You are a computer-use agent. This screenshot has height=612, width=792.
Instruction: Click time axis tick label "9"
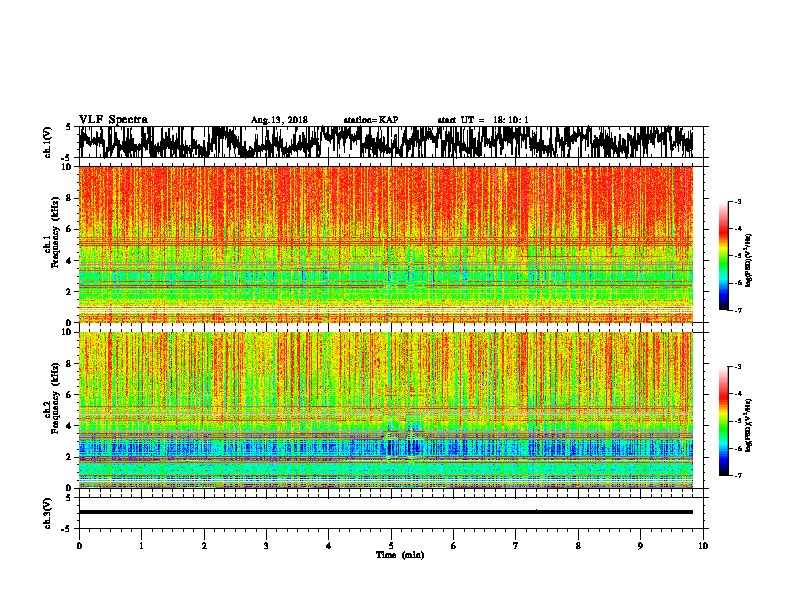[640, 546]
